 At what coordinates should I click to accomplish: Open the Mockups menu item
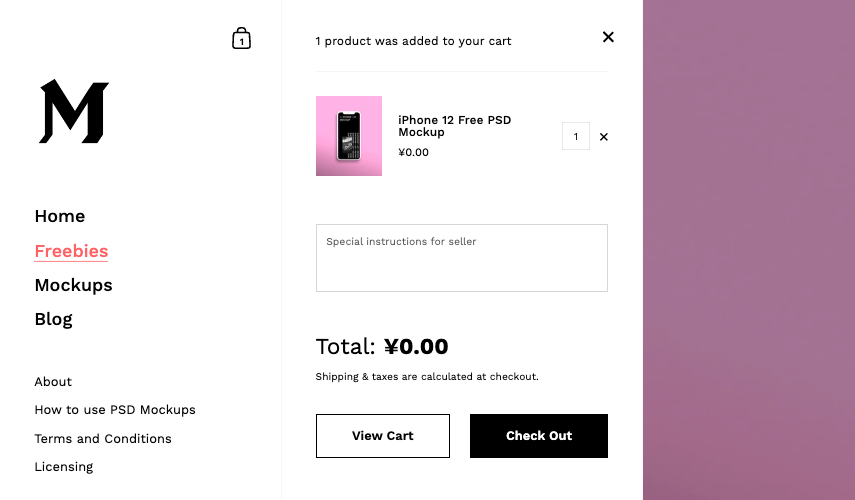pos(74,285)
